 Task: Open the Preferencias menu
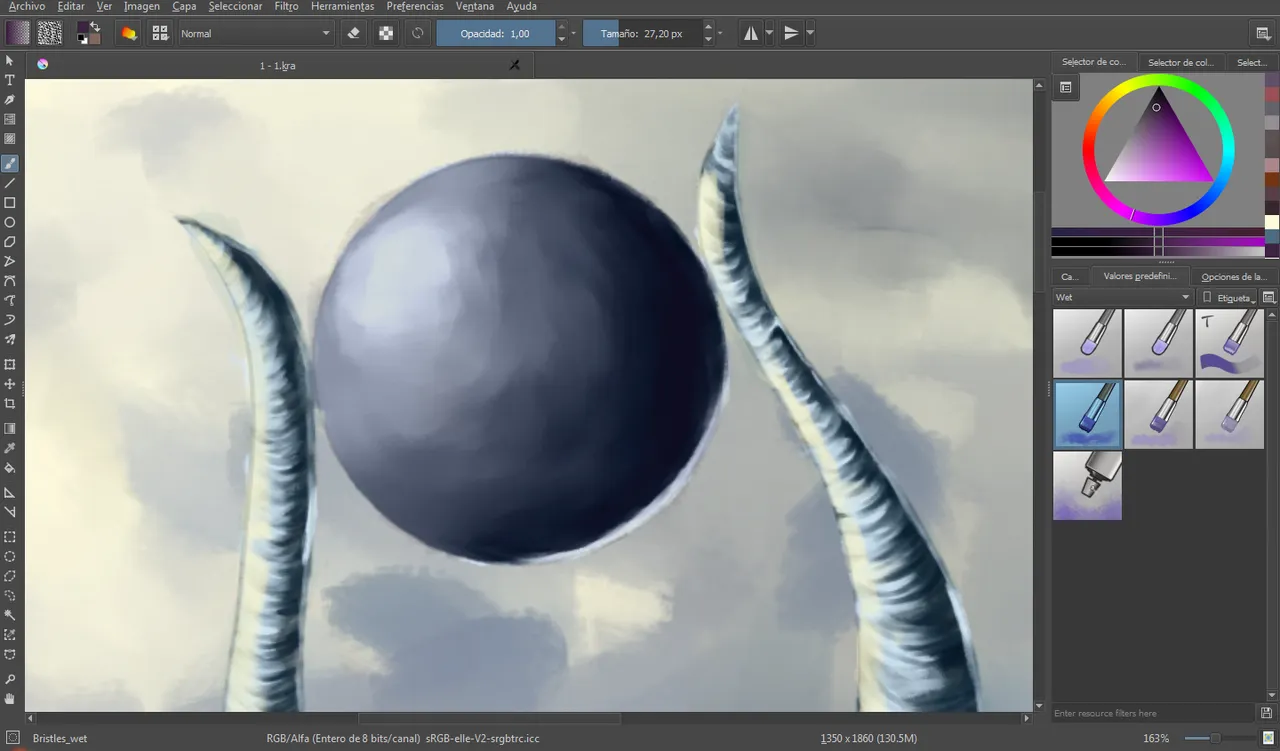click(x=415, y=6)
